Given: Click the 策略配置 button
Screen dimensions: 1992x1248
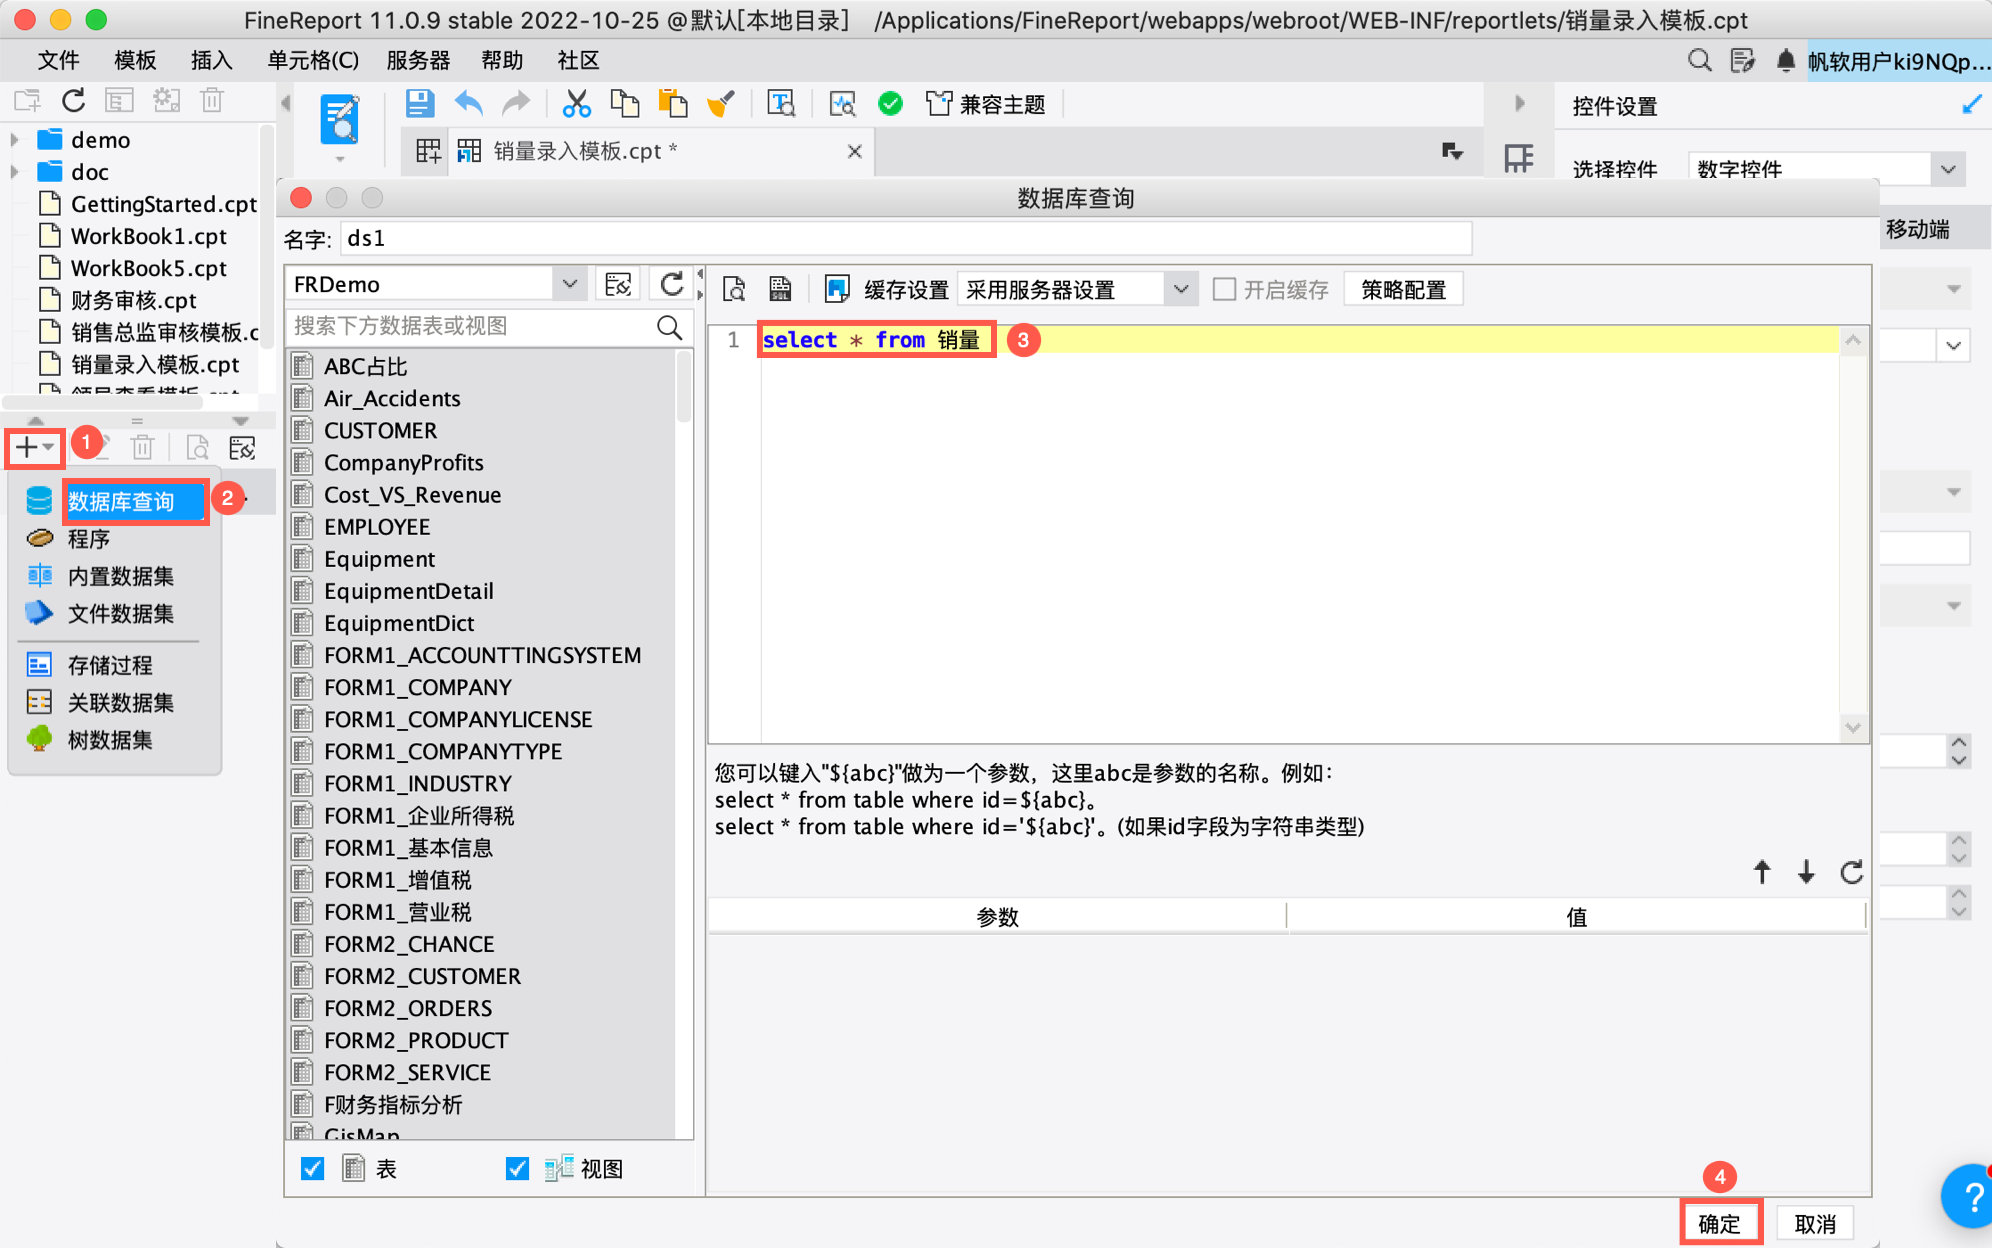Looking at the screenshot, I should (x=1402, y=289).
